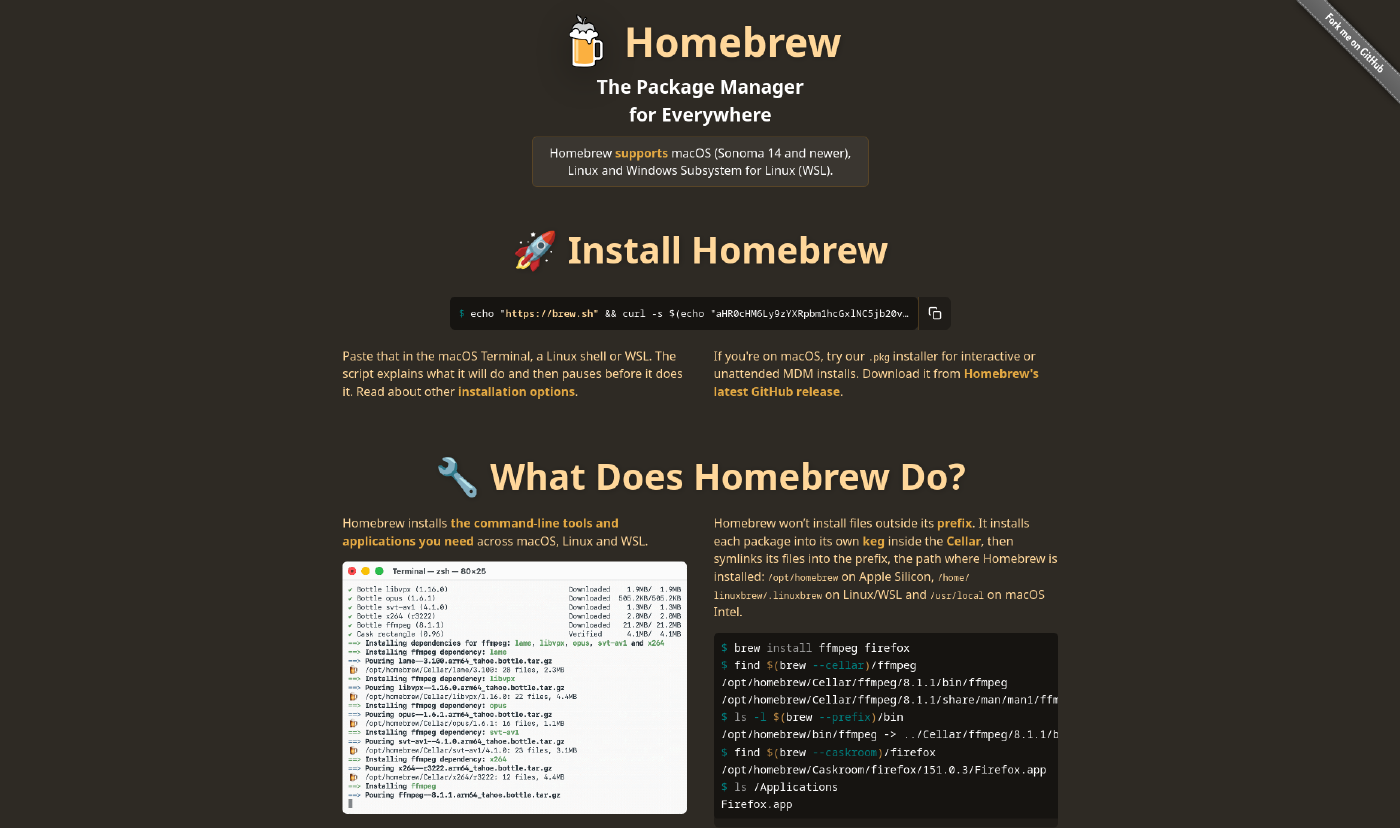Click the 'What Does Homebrew Do?' heading
Image resolution: width=1400 pixels, height=828 pixels.
coord(727,477)
